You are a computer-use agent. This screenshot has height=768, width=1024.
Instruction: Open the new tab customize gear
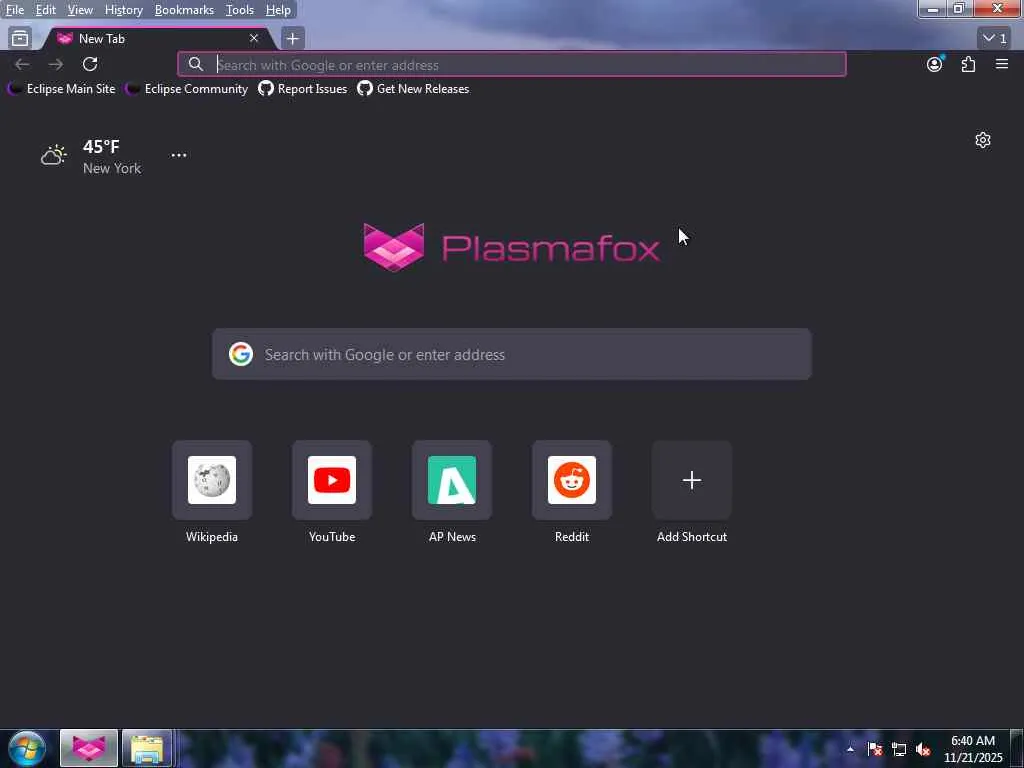[x=983, y=140]
